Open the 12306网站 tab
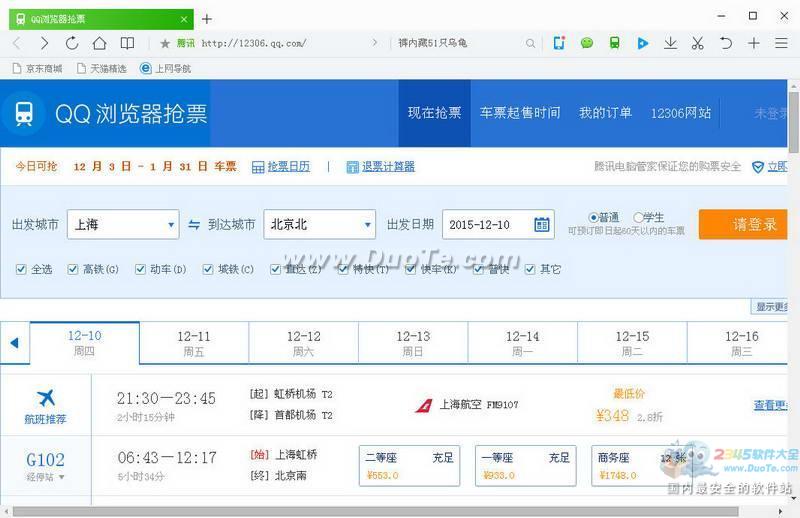This screenshot has height=518, width=800. [x=681, y=113]
